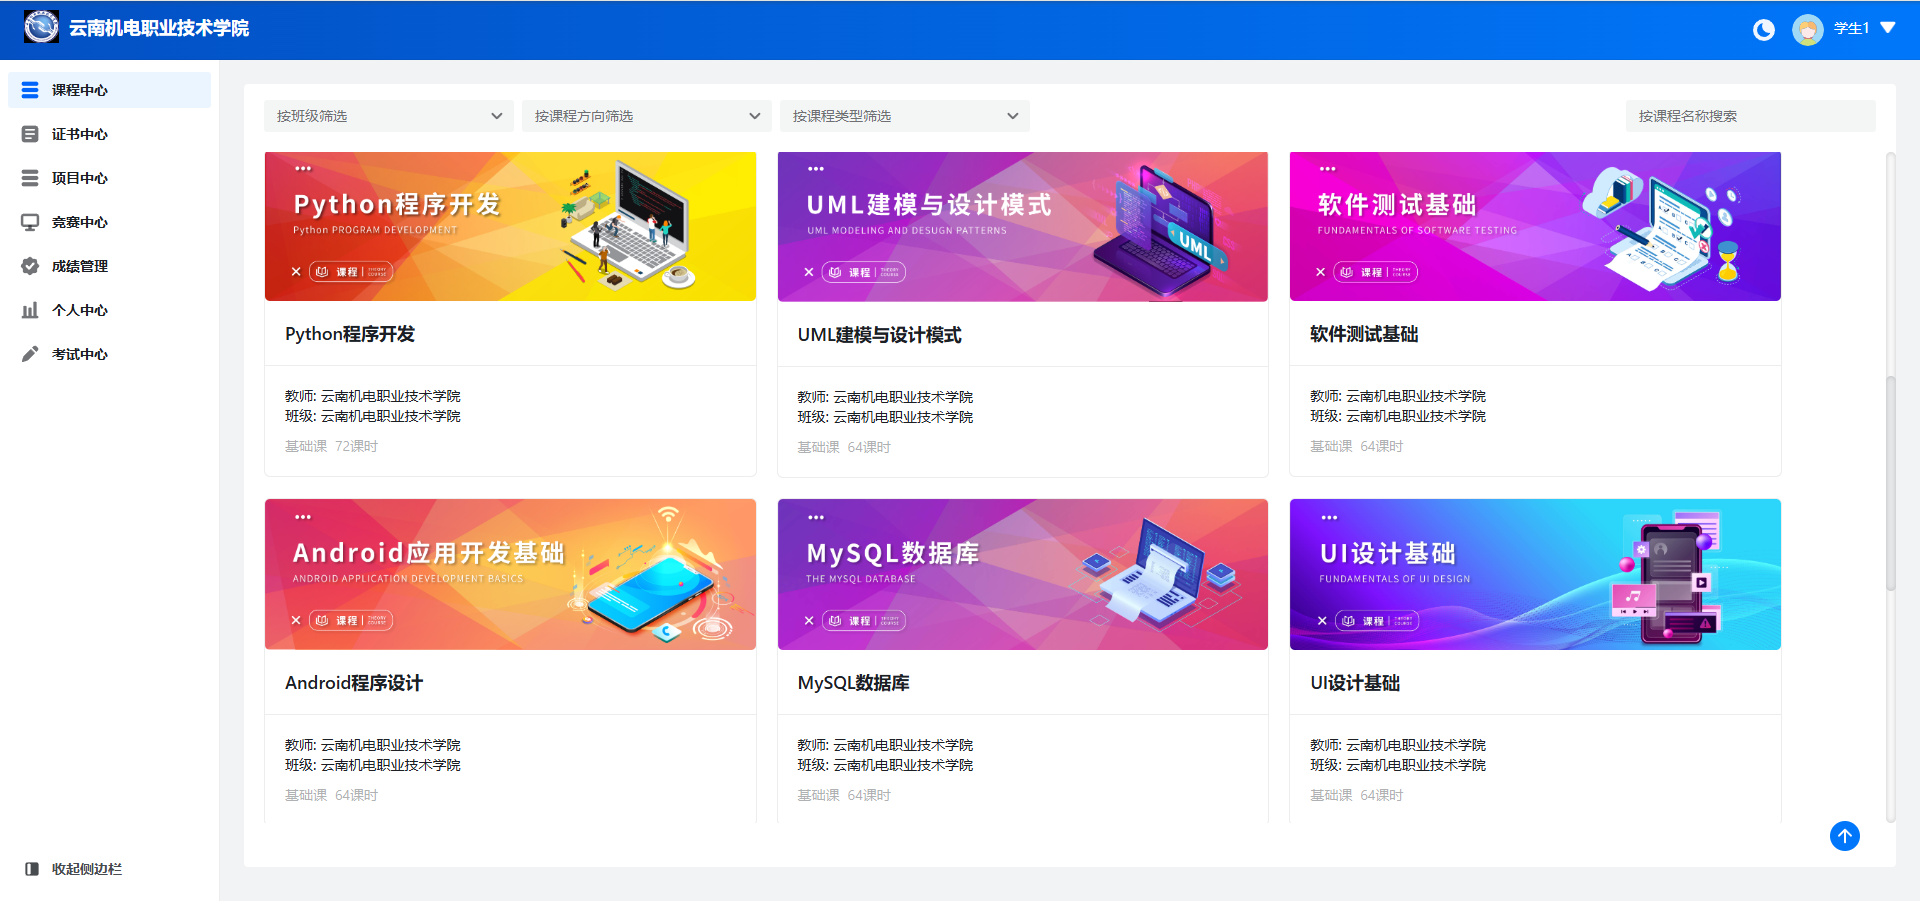Open 考试中心 menu item
Viewport: 1920px width, 901px height.
pos(110,354)
